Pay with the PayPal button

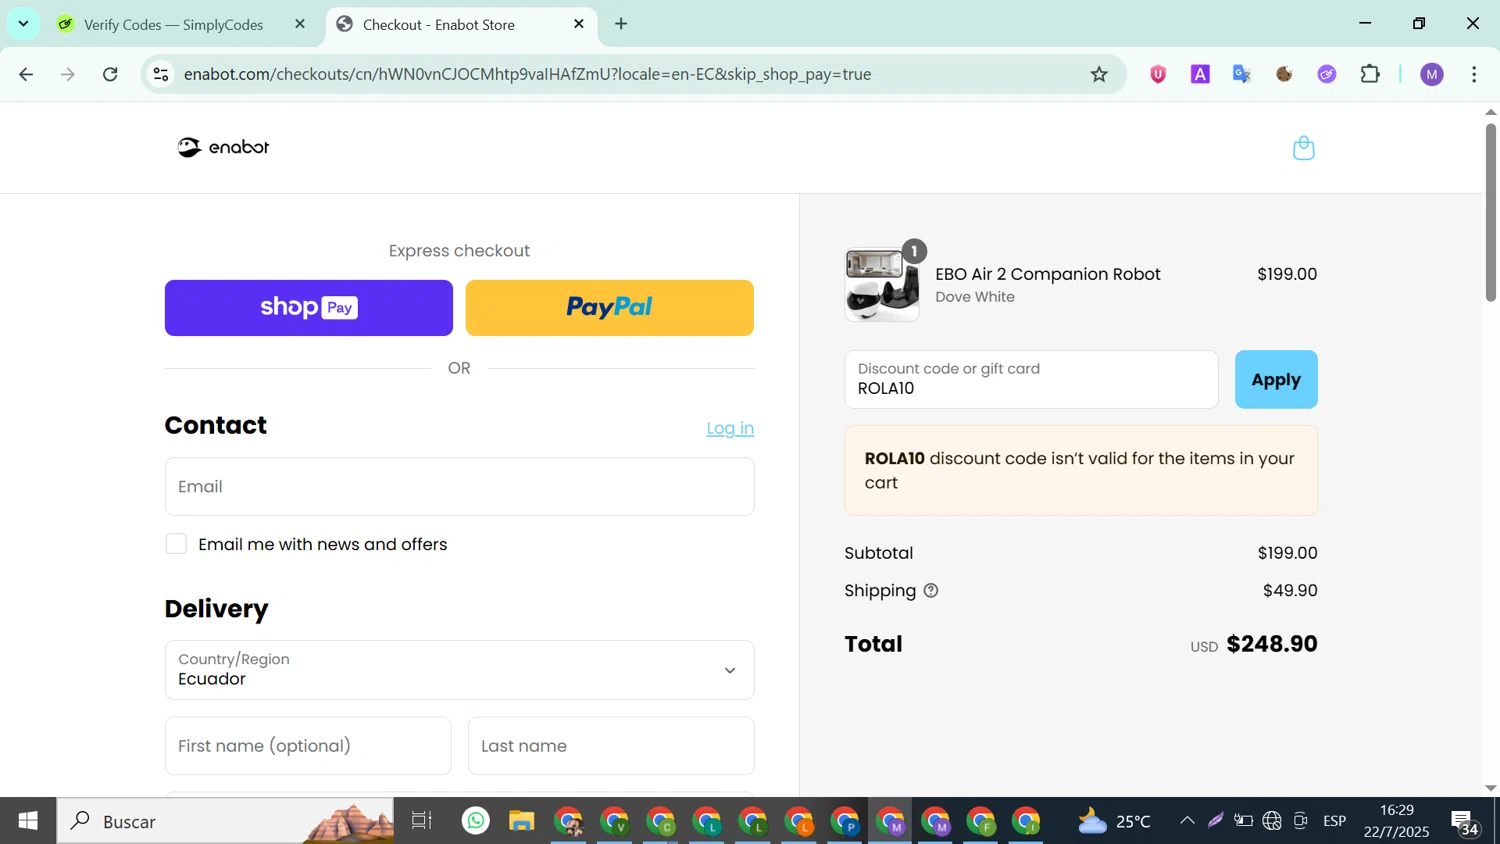point(610,308)
